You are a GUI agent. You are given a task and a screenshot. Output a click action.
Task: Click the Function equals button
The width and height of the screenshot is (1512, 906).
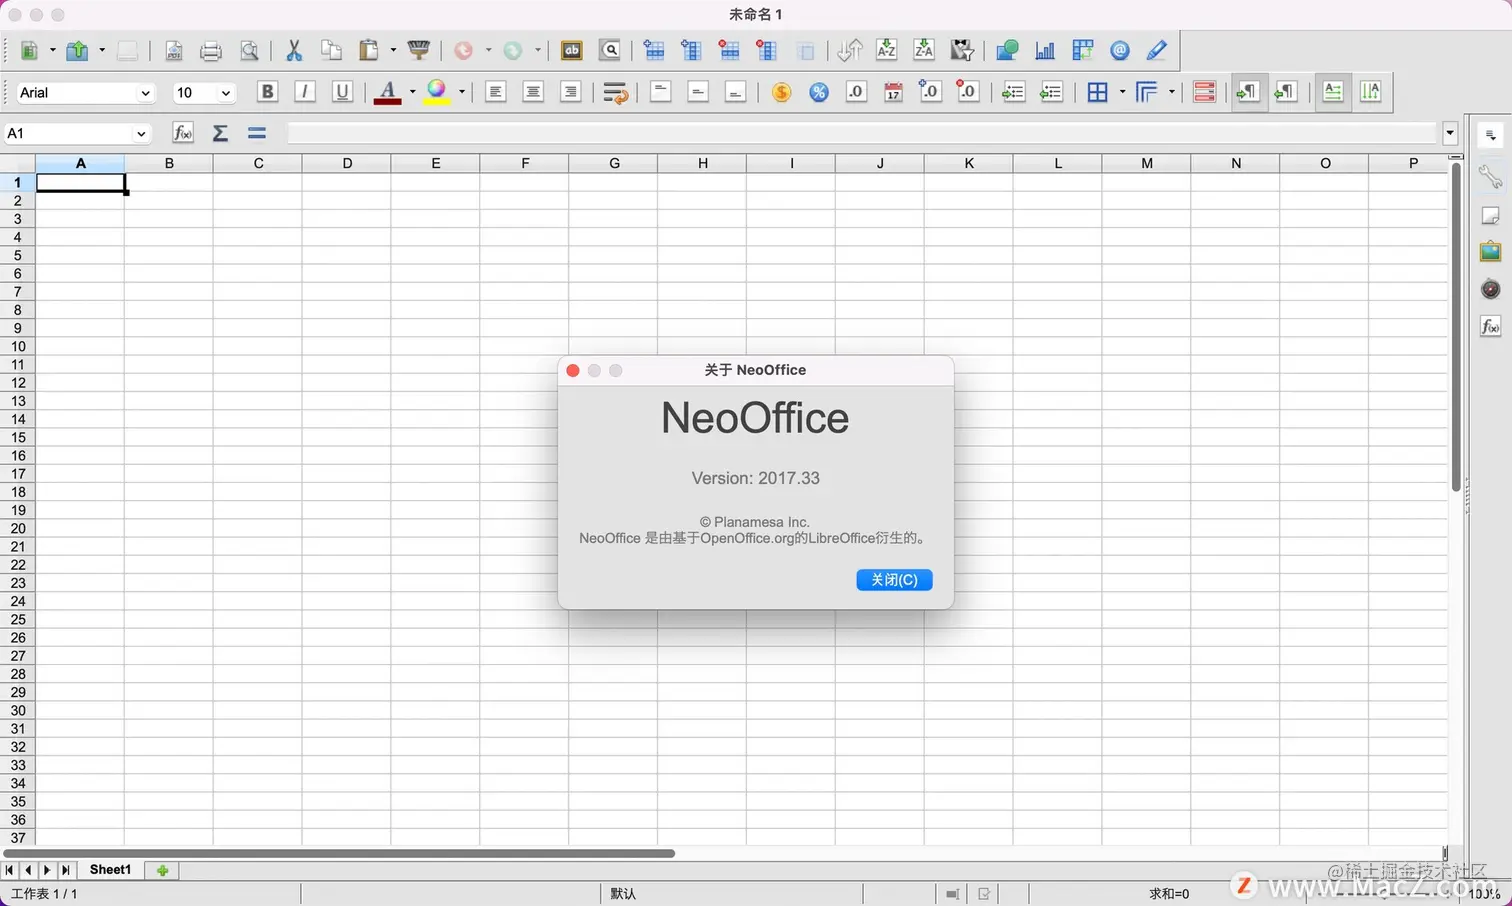click(x=257, y=133)
